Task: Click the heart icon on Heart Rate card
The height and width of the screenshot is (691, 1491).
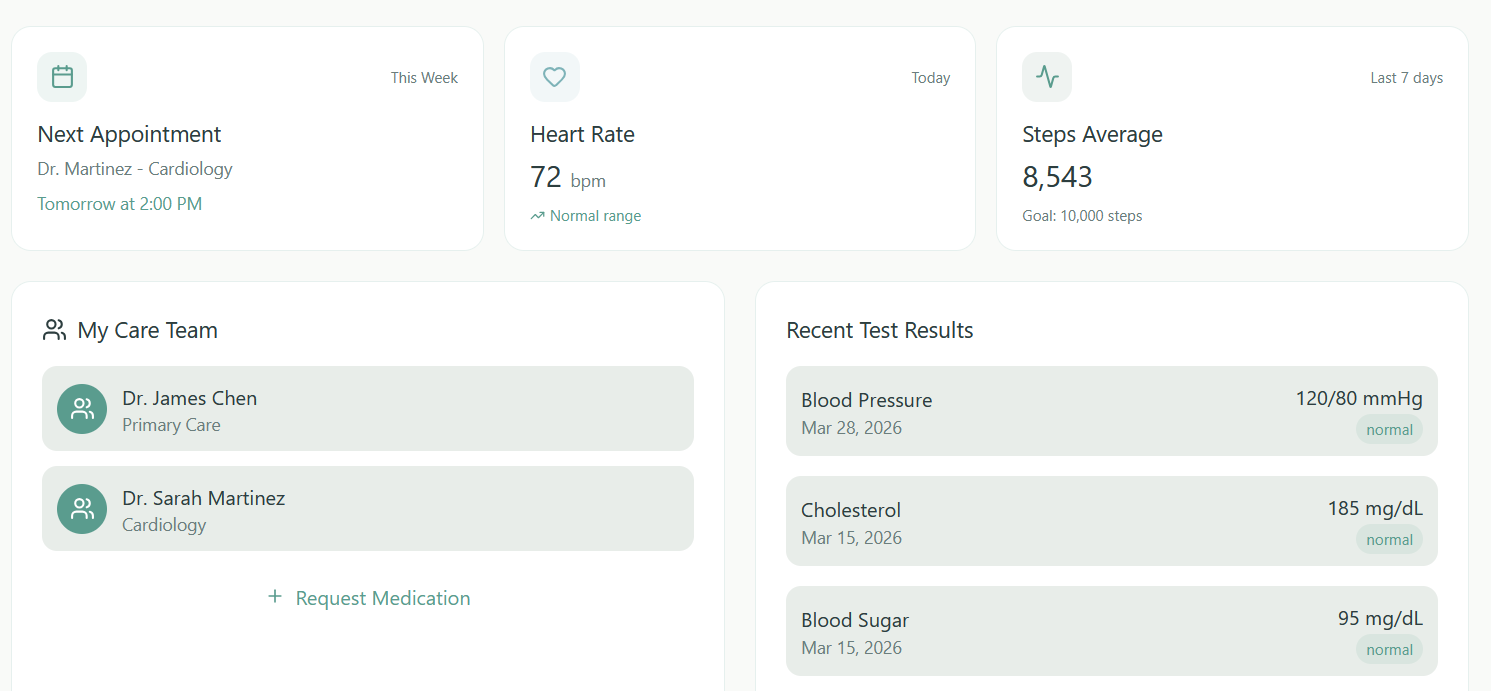Action: pyautogui.click(x=554, y=77)
